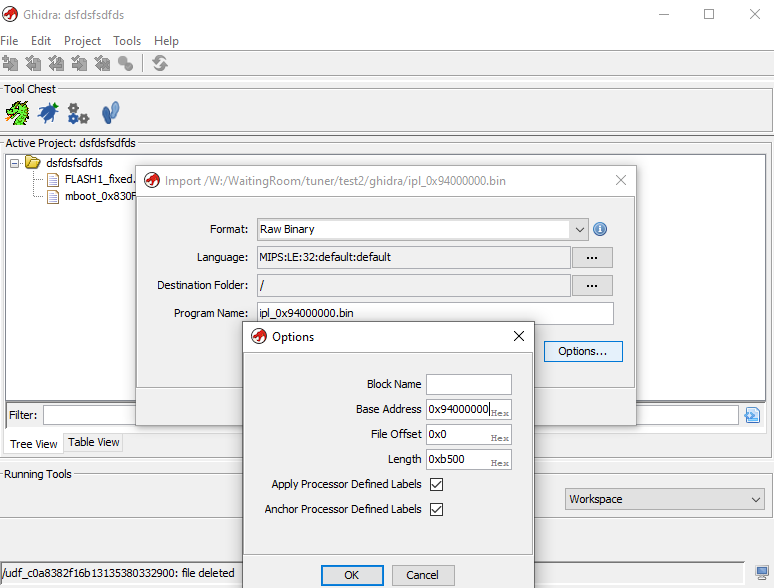The image size is (774, 588).
Task: Toggle Anchor Processor Defined Labels checkbox
Action: [x=436, y=509]
